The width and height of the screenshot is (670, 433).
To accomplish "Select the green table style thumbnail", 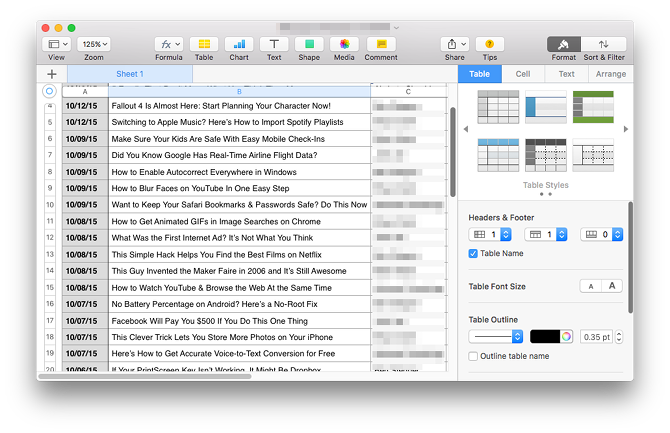I will (x=592, y=105).
